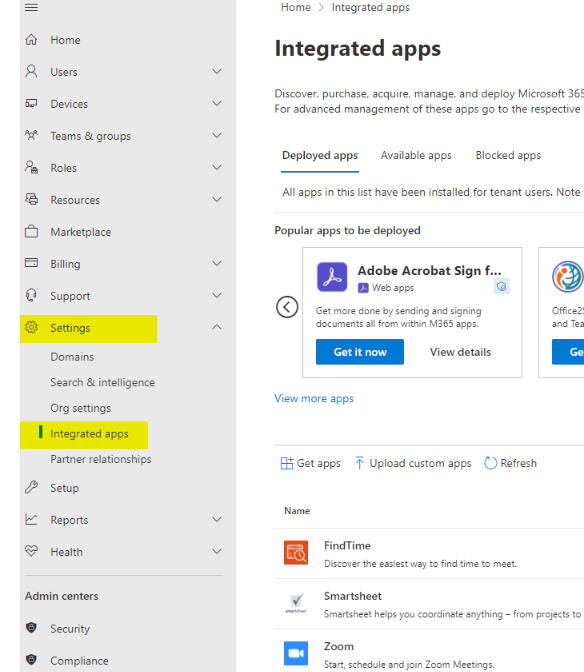Open Domains under Settings
The width and height of the screenshot is (584, 672).
coord(72,357)
